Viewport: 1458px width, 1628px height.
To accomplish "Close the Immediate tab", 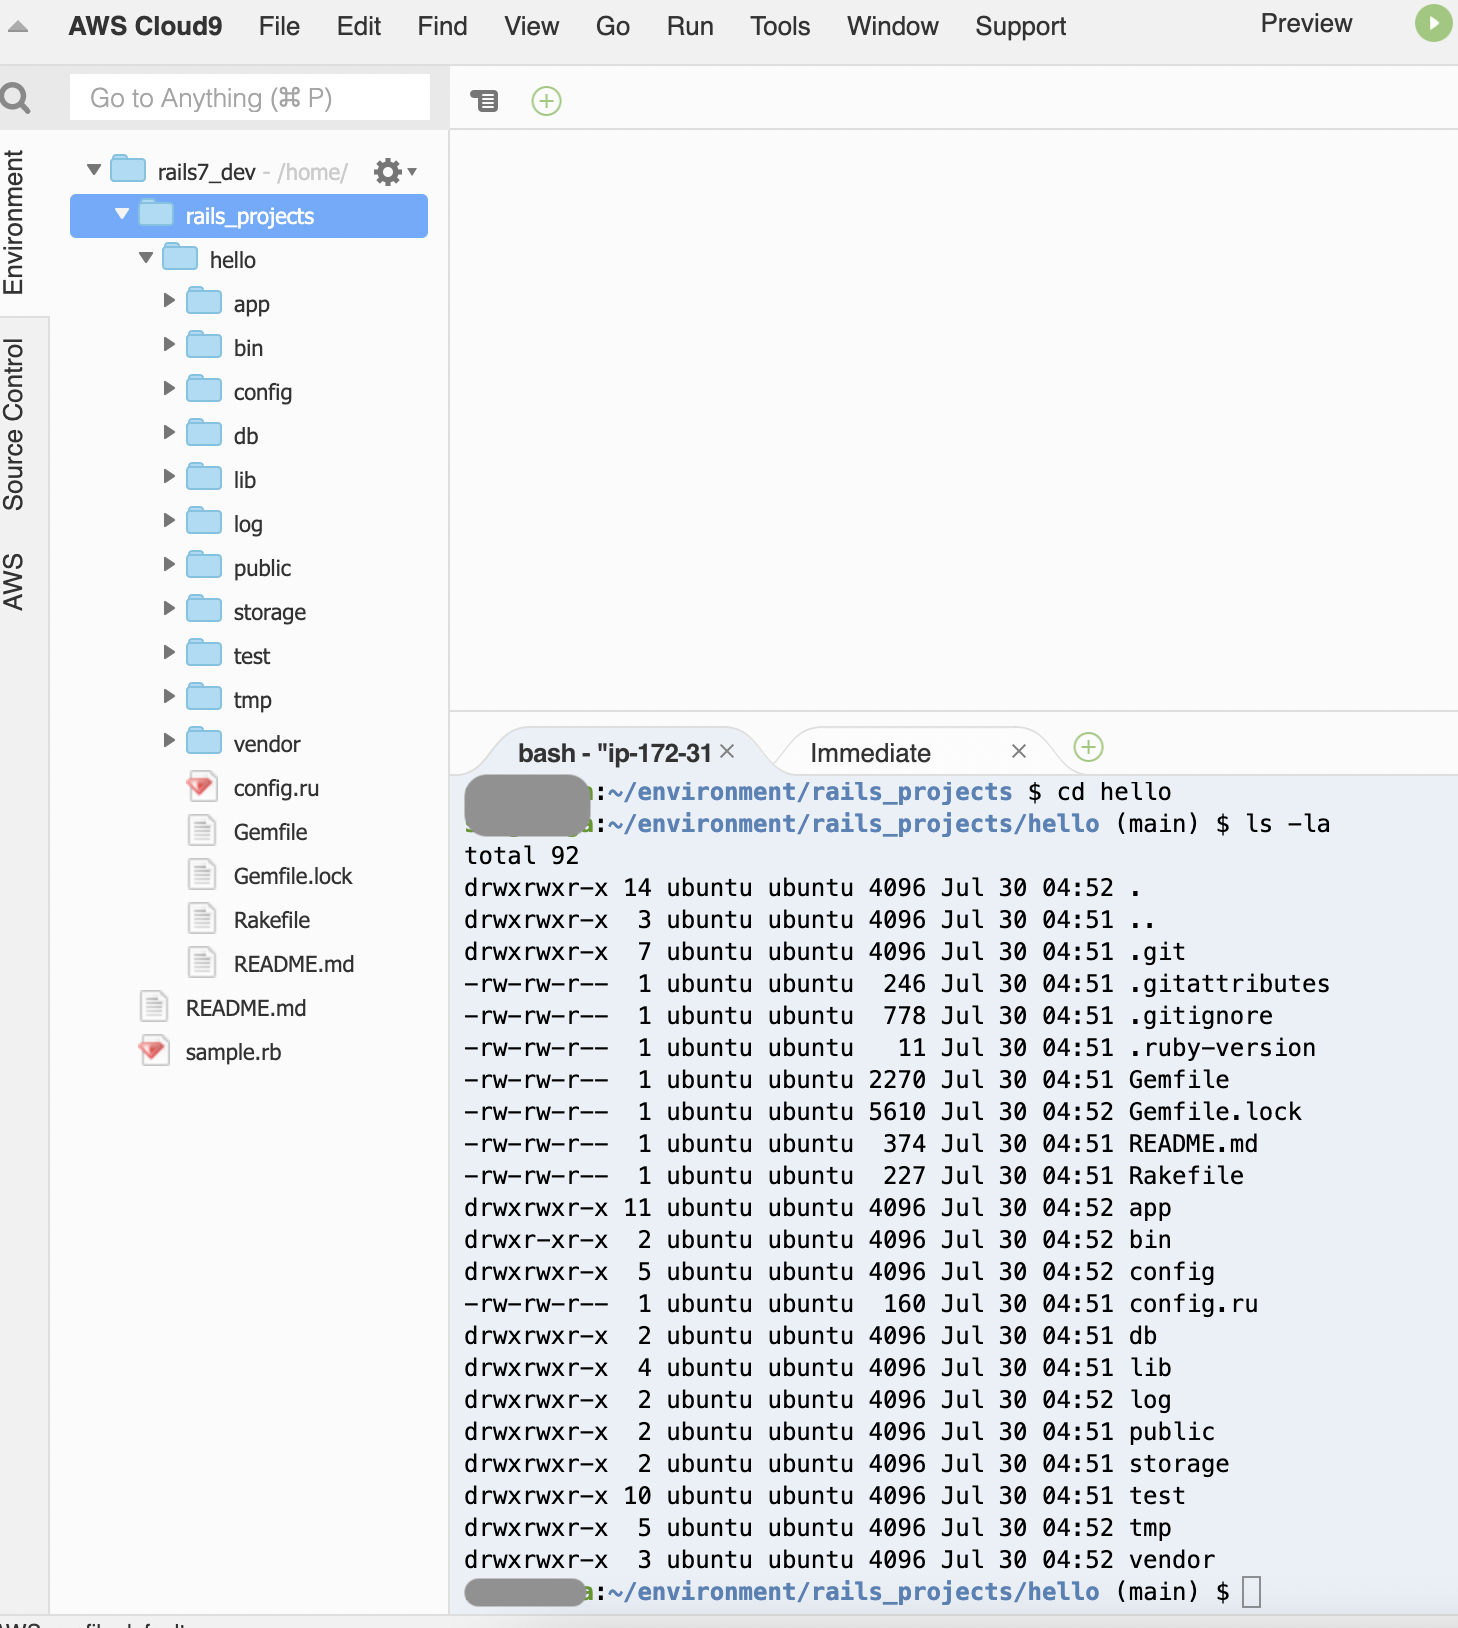I will click(x=1019, y=751).
